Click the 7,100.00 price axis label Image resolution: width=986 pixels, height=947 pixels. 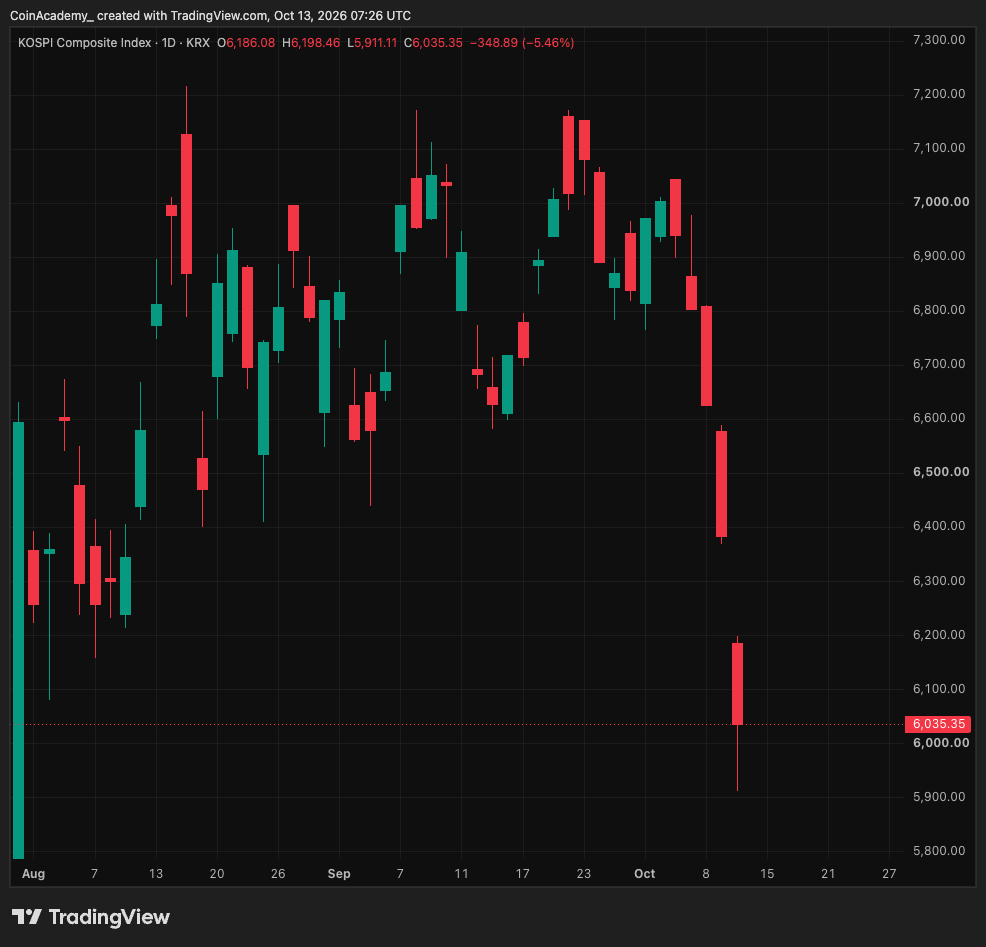[x=939, y=148]
